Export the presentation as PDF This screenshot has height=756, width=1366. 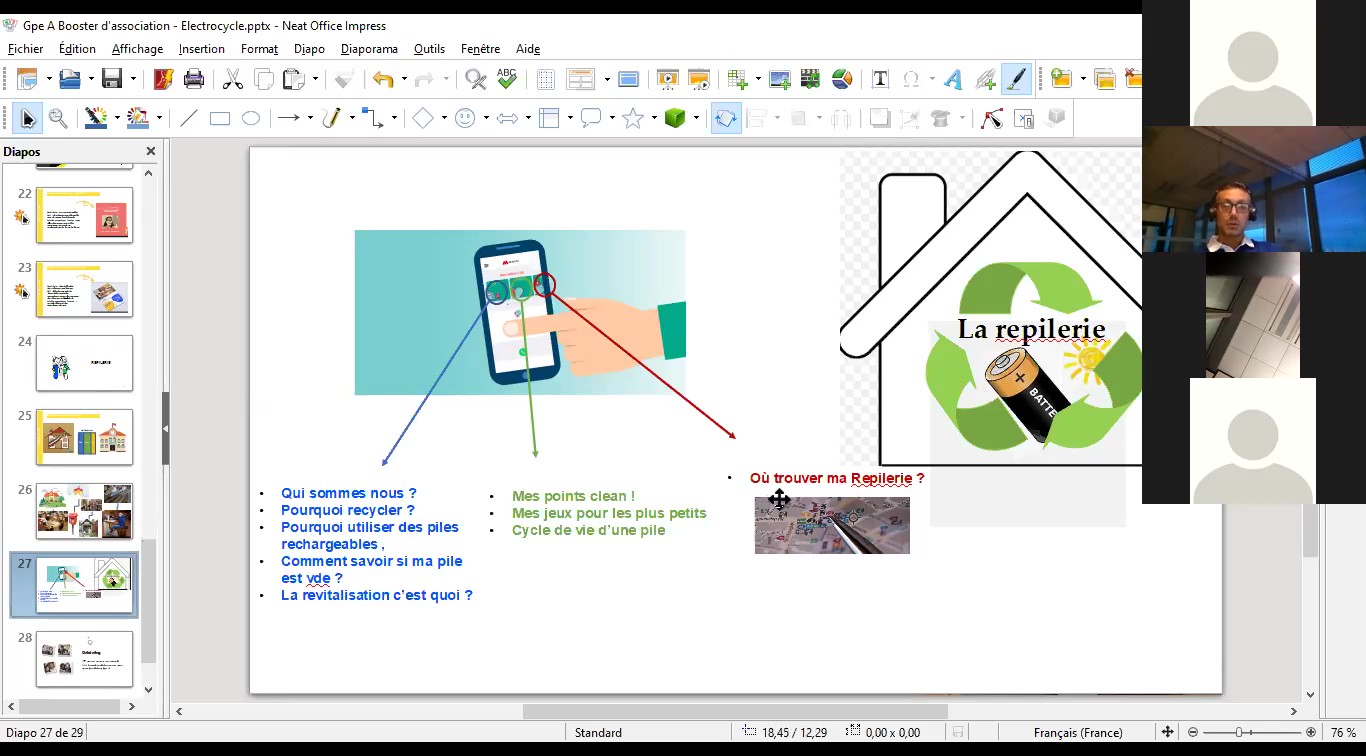pyautogui.click(x=163, y=79)
